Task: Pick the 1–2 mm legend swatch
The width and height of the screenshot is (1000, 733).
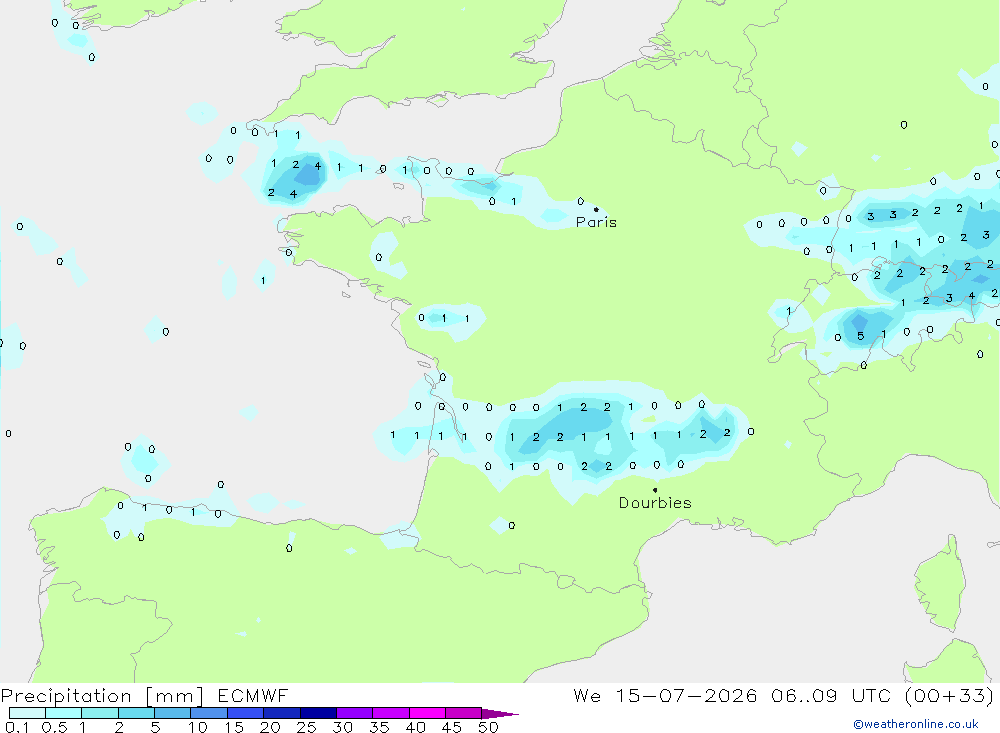Action: pyautogui.click(x=100, y=713)
